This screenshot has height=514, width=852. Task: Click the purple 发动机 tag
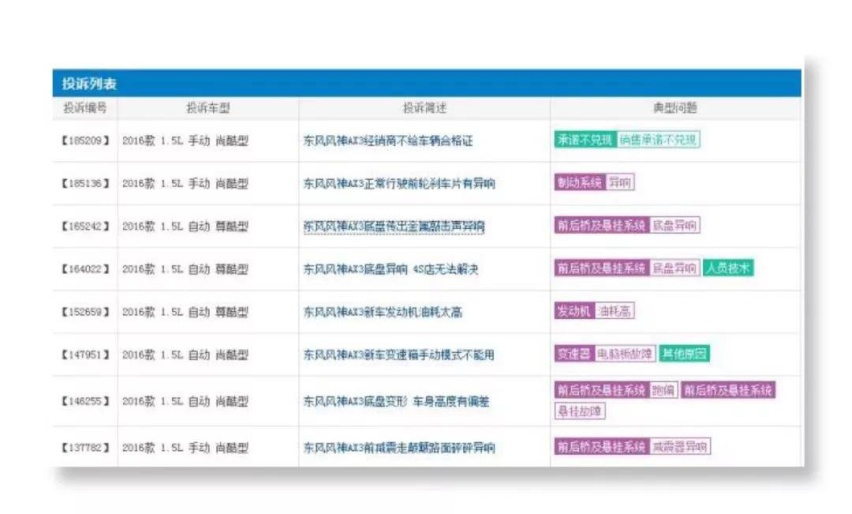(x=574, y=311)
